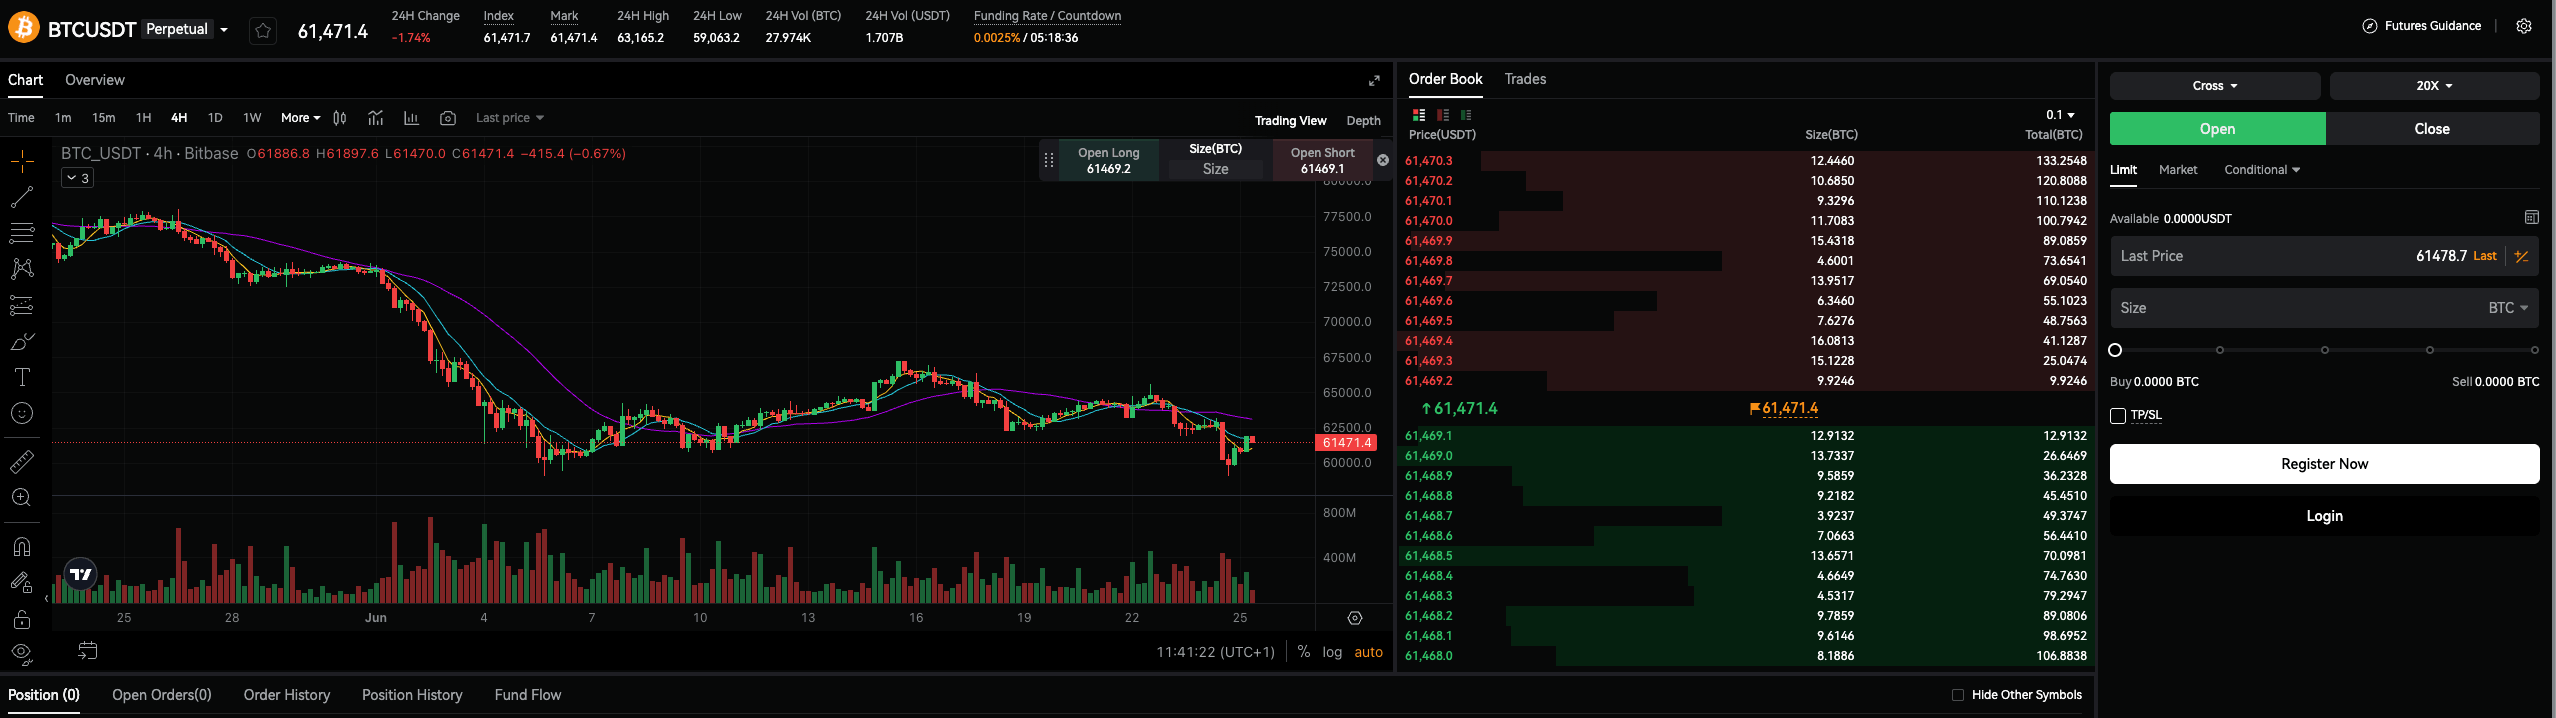Open the emoji icons tool
The width and height of the screenshot is (2556, 718).
pos(22,413)
